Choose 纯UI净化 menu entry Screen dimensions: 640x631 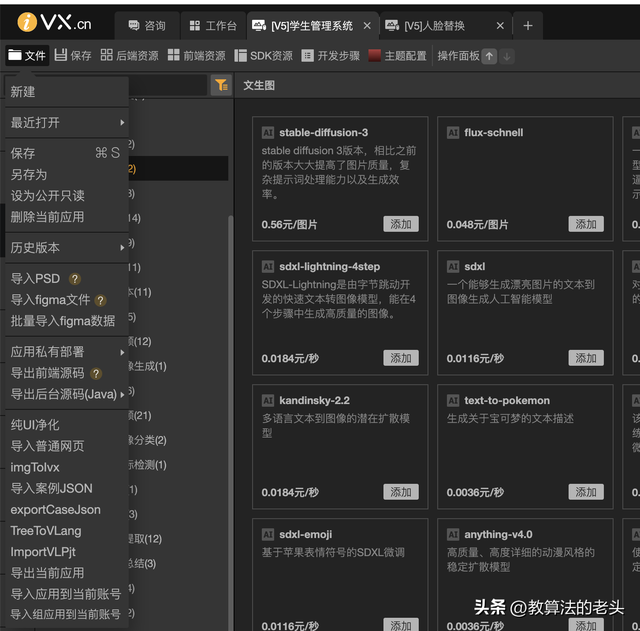tap(67, 424)
